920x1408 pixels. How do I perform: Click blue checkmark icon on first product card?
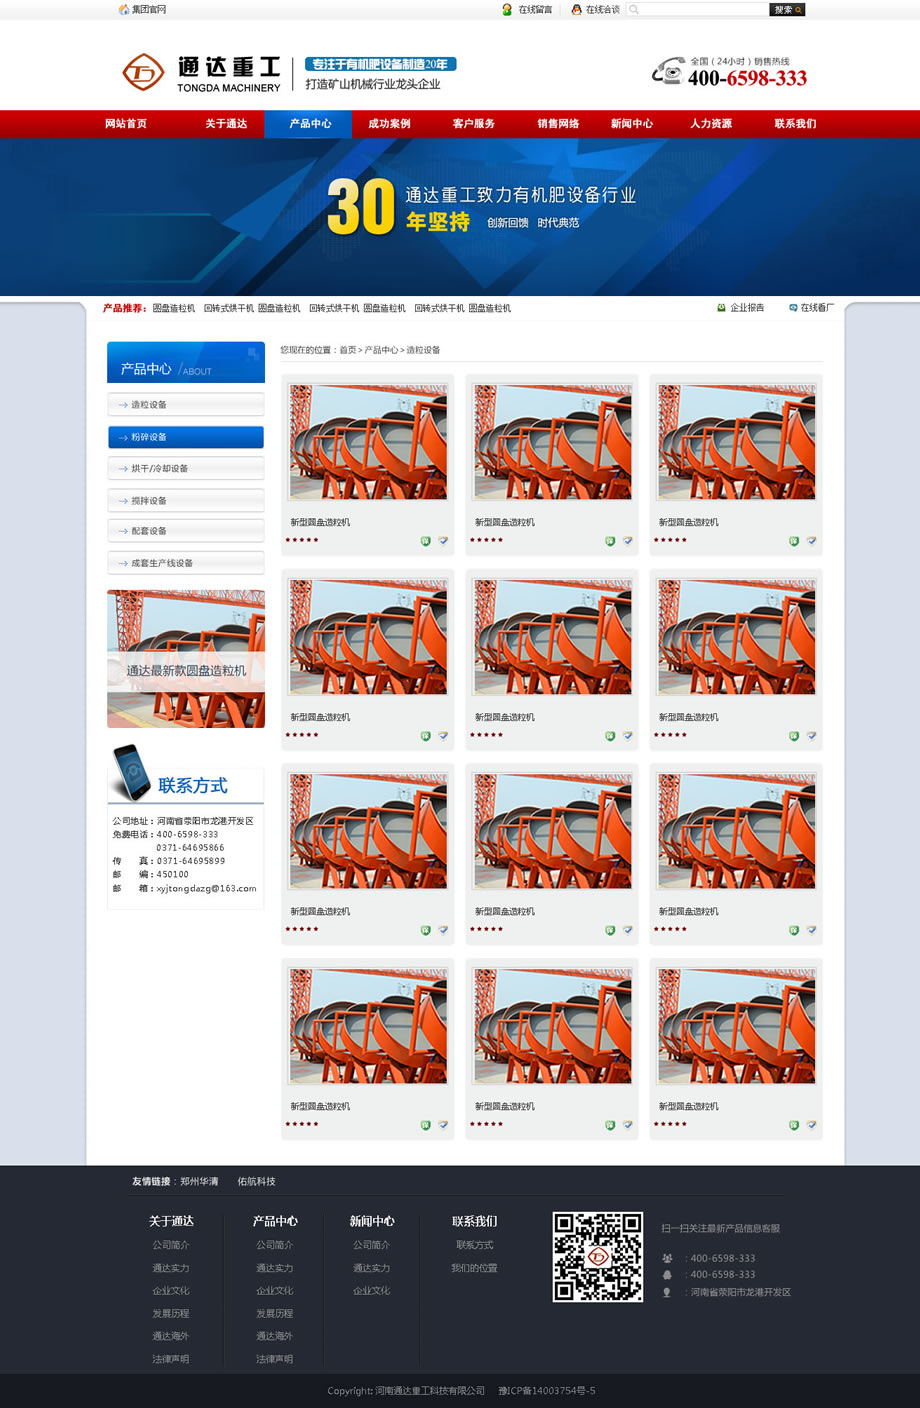click(x=443, y=541)
